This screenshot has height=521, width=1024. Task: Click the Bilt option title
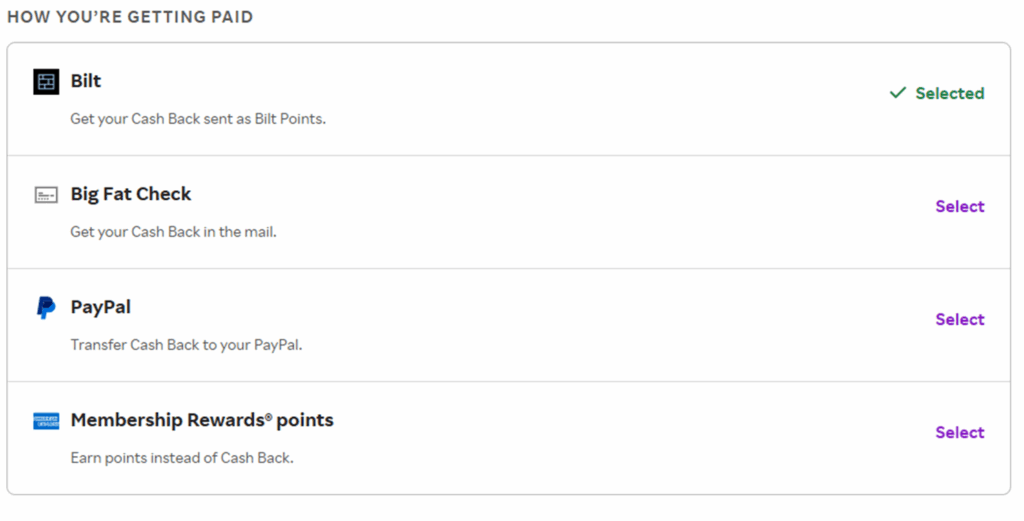tap(86, 81)
